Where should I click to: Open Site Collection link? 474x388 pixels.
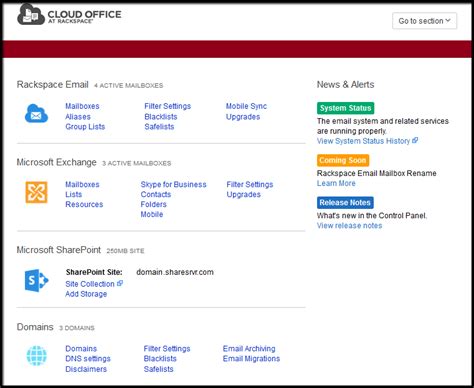(90, 284)
